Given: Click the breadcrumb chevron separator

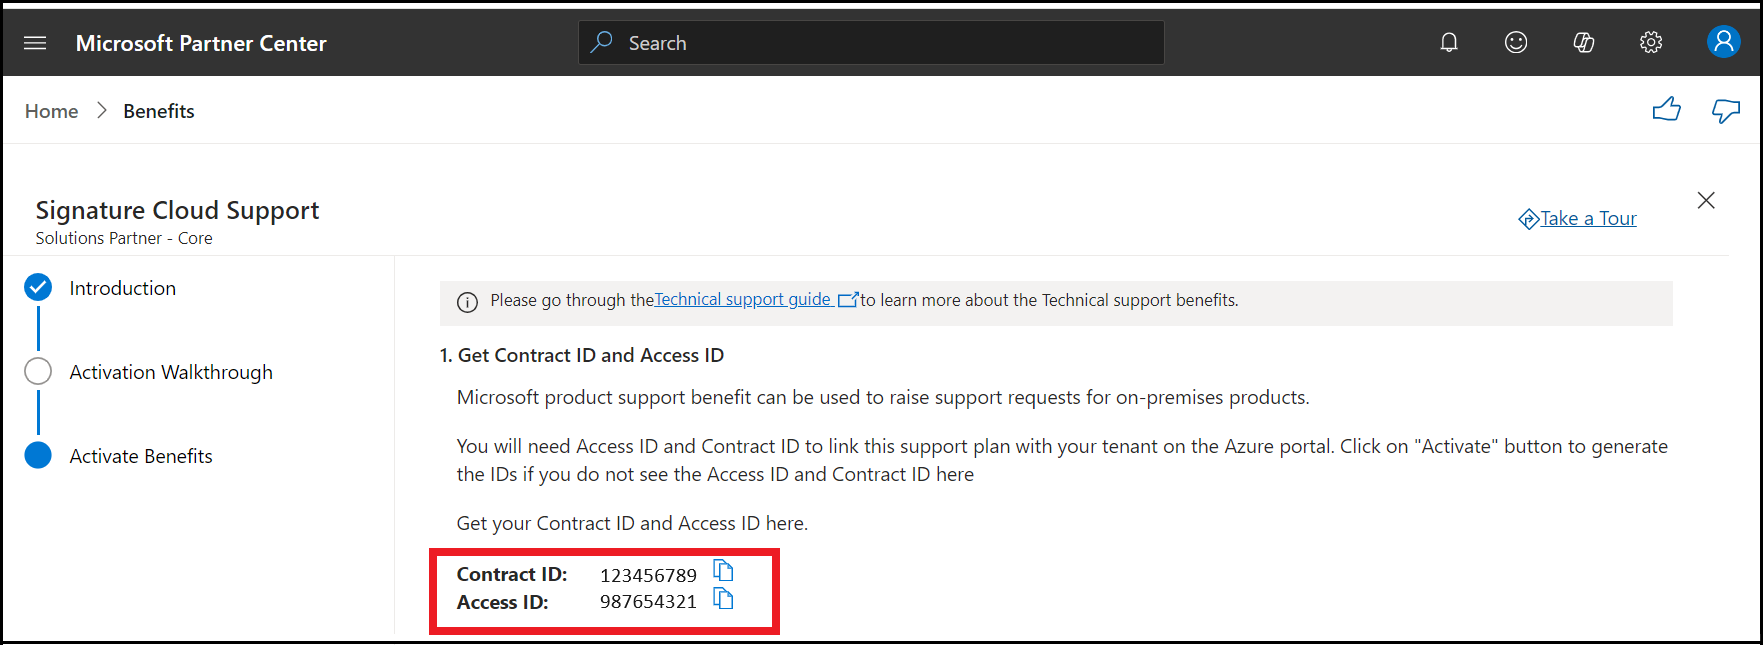Looking at the screenshot, I should point(101,111).
